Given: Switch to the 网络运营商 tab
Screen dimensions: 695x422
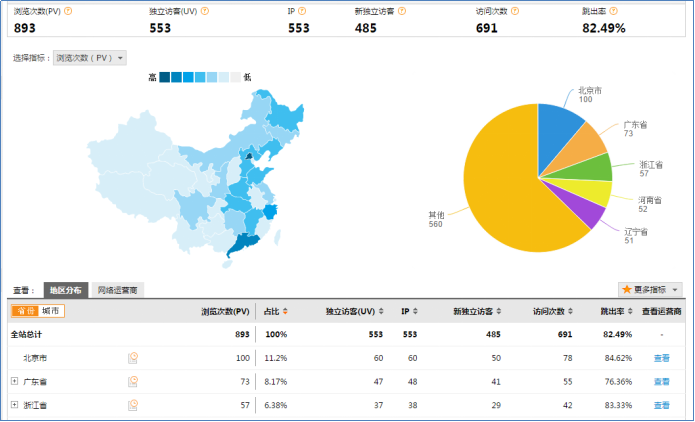Looking at the screenshot, I should (x=117, y=290).
